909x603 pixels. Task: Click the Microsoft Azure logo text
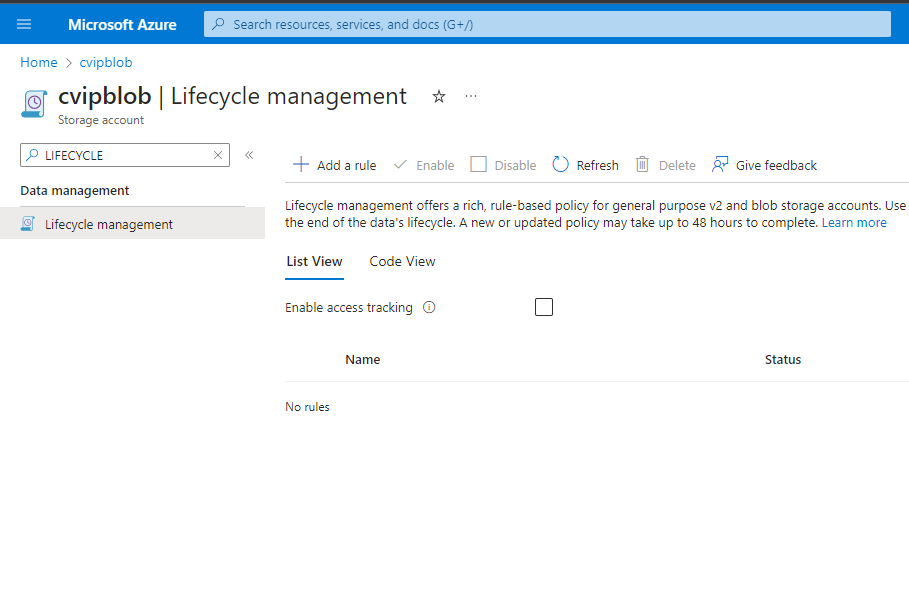122,24
